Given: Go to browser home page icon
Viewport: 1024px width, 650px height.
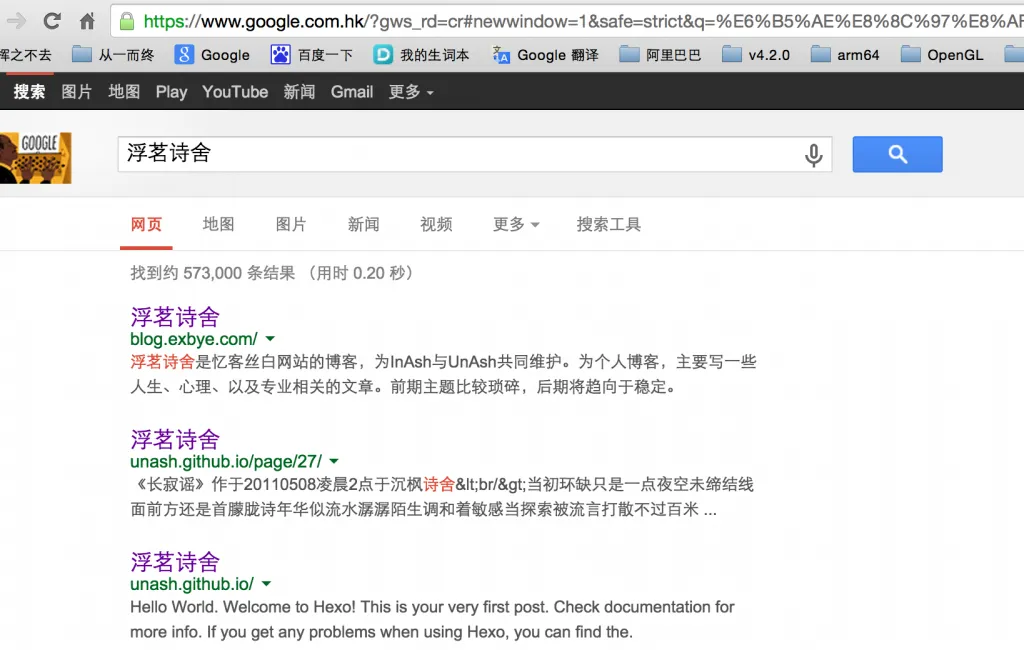Looking at the screenshot, I should (x=87, y=22).
